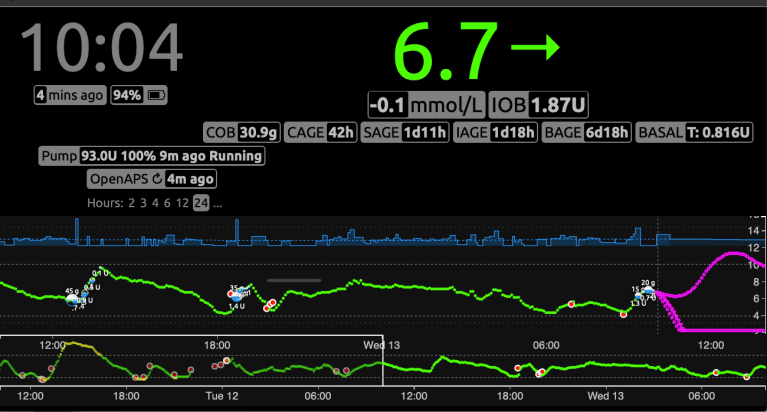Click the flat trend arrow icon
The height and width of the screenshot is (412, 767).
click(x=535, y=47)
